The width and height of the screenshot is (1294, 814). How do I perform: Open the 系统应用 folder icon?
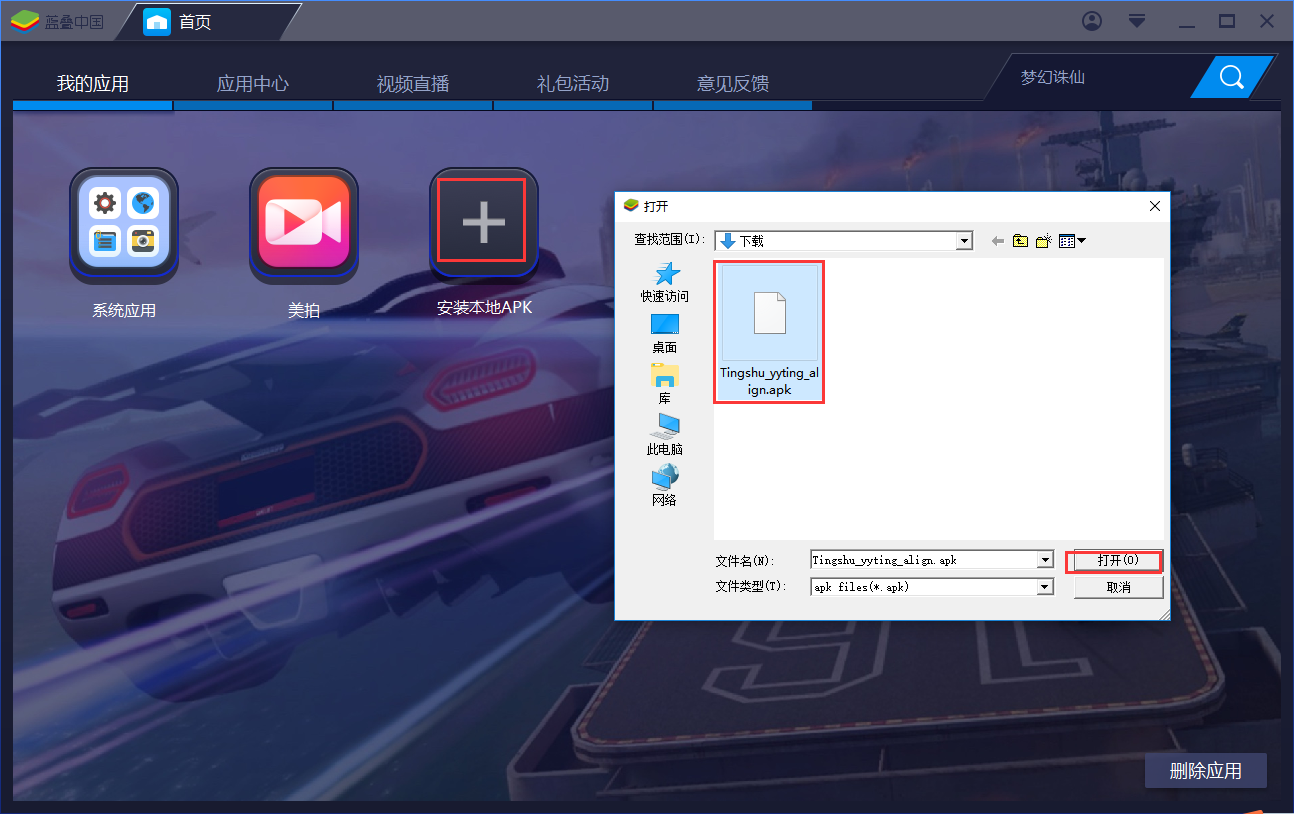pos(123,222)
